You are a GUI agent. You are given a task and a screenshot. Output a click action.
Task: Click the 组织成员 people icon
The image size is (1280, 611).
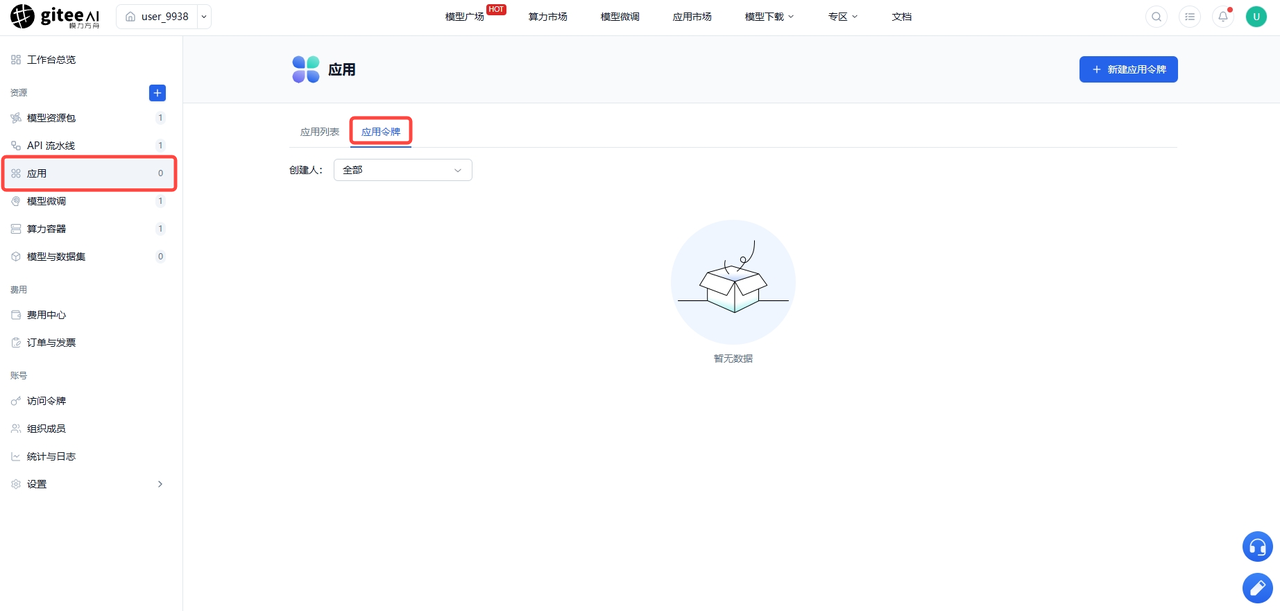coord(16,429)
